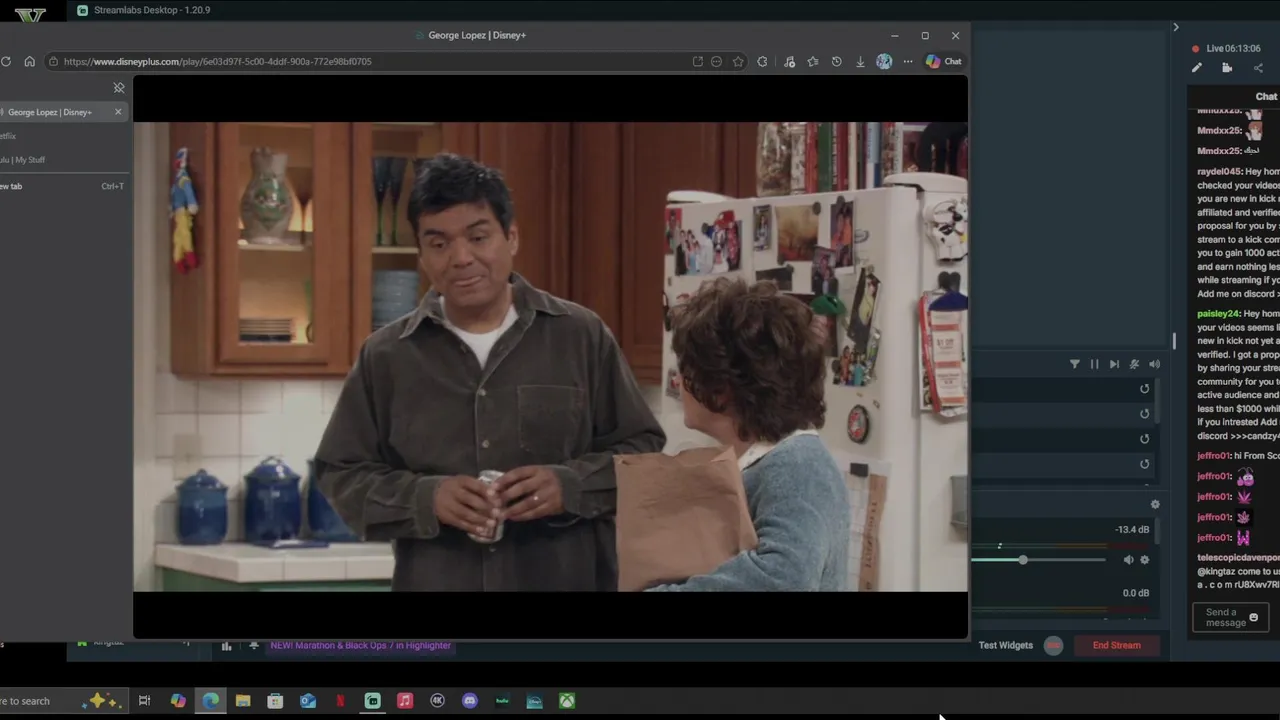Switch to the Netflix vertical tab
Image resolution: width=1280 pixels, height=720 pixels.
(x=62, y=136)
